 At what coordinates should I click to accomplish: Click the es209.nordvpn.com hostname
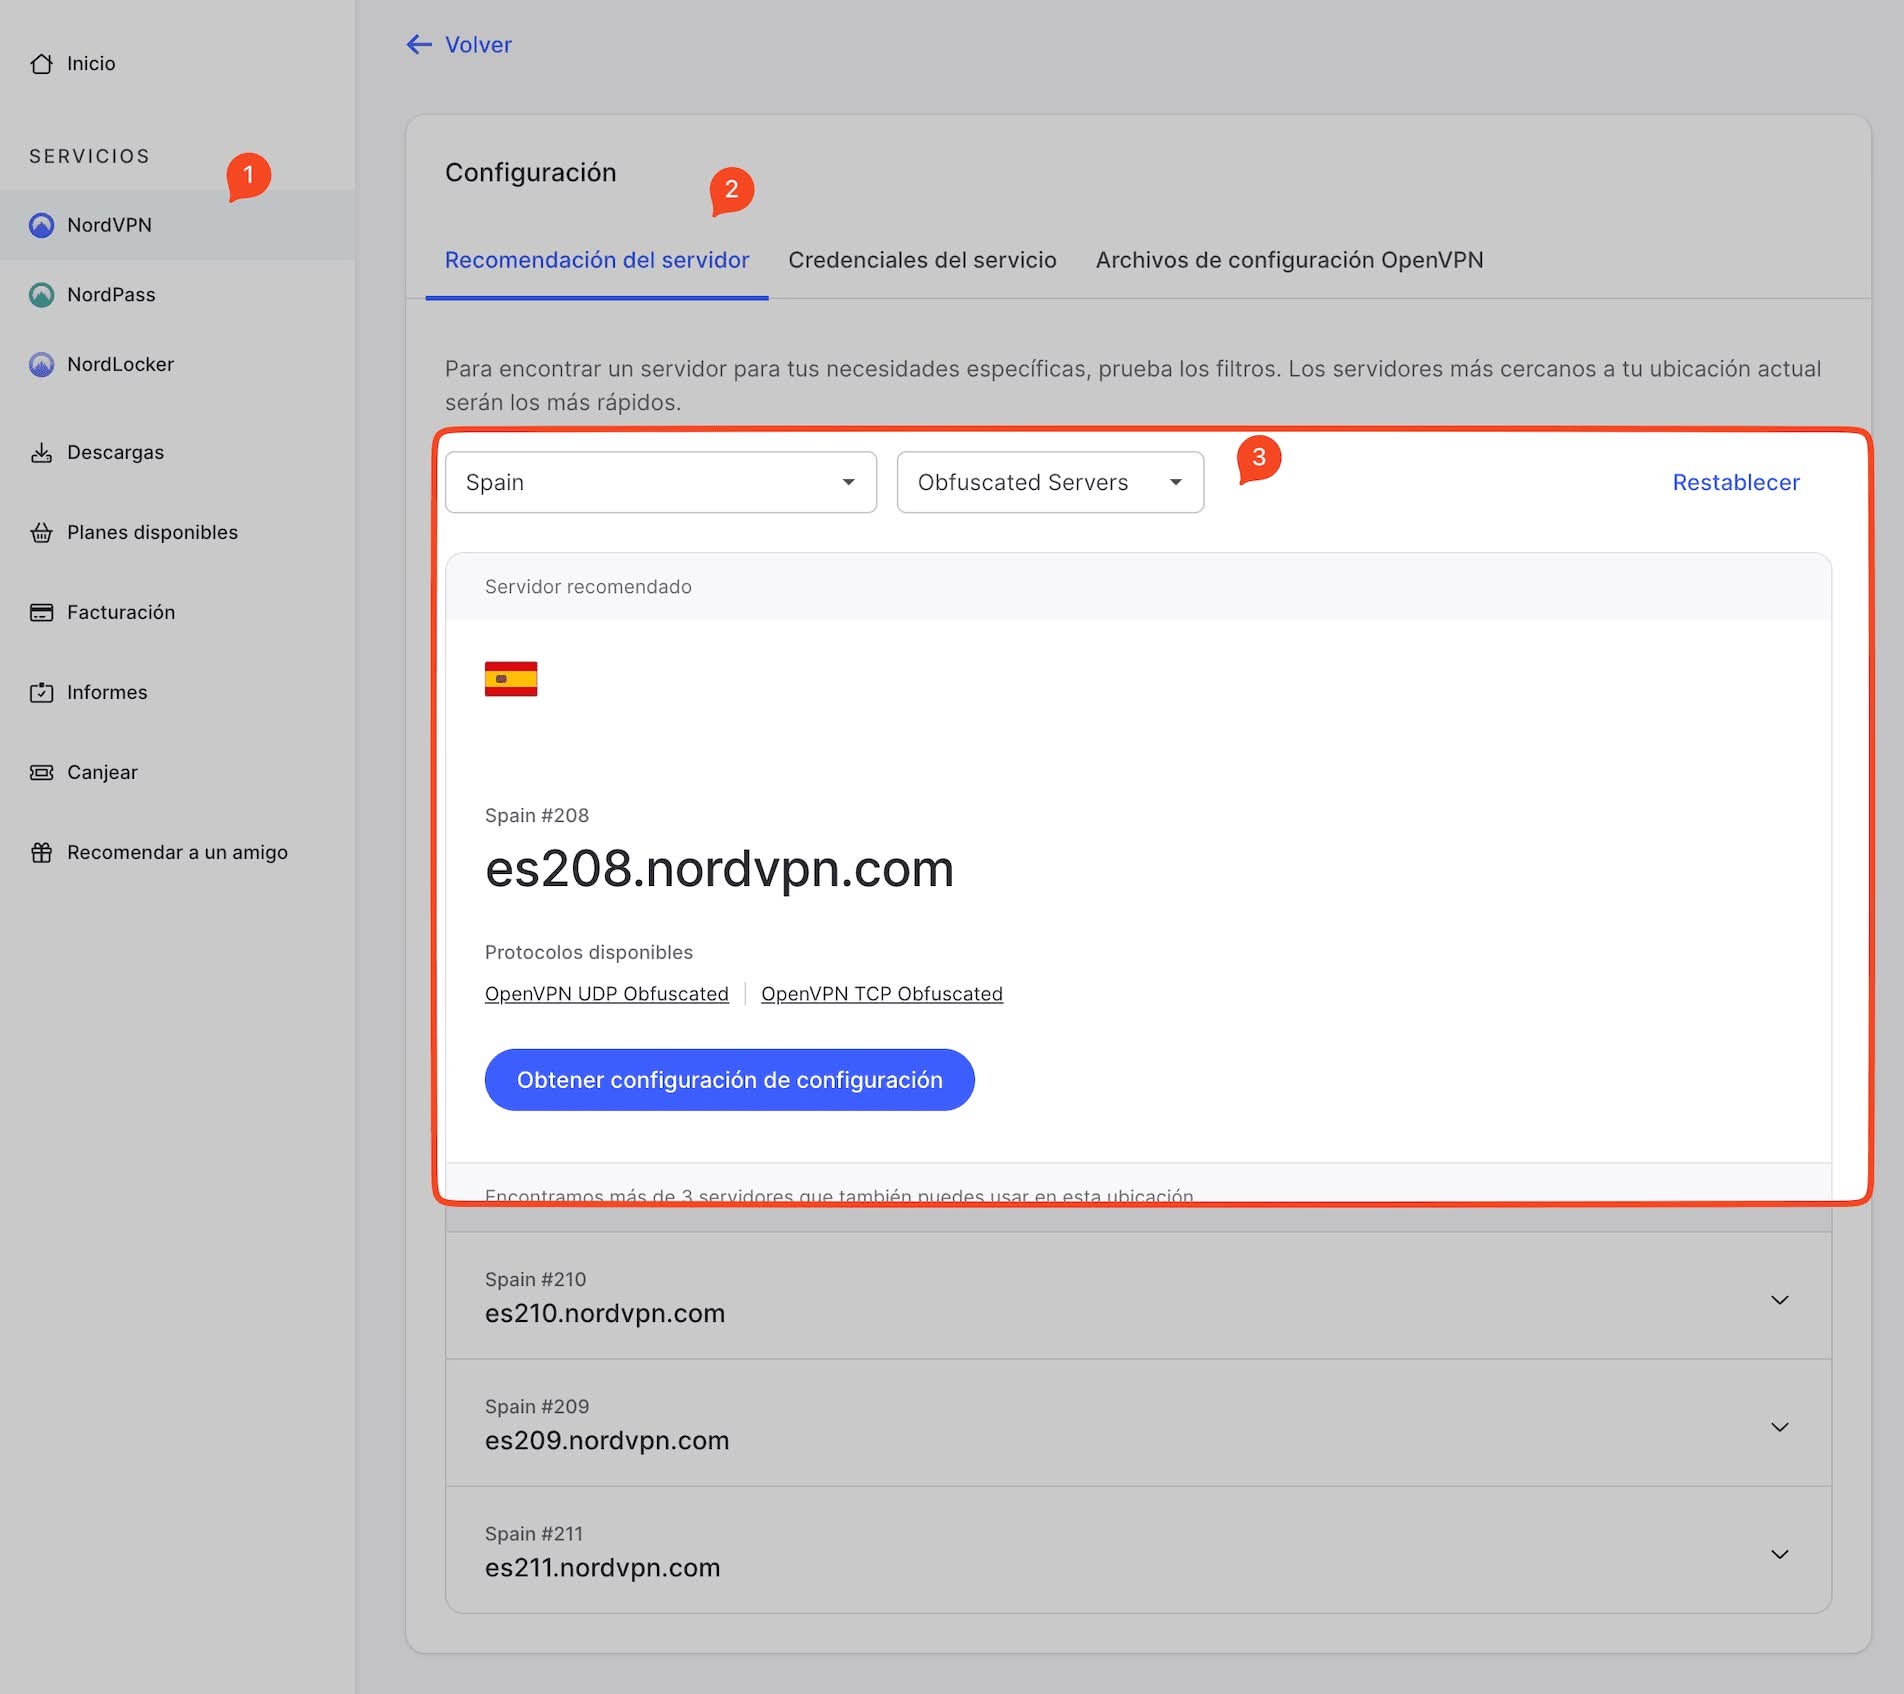(607, 1441)
